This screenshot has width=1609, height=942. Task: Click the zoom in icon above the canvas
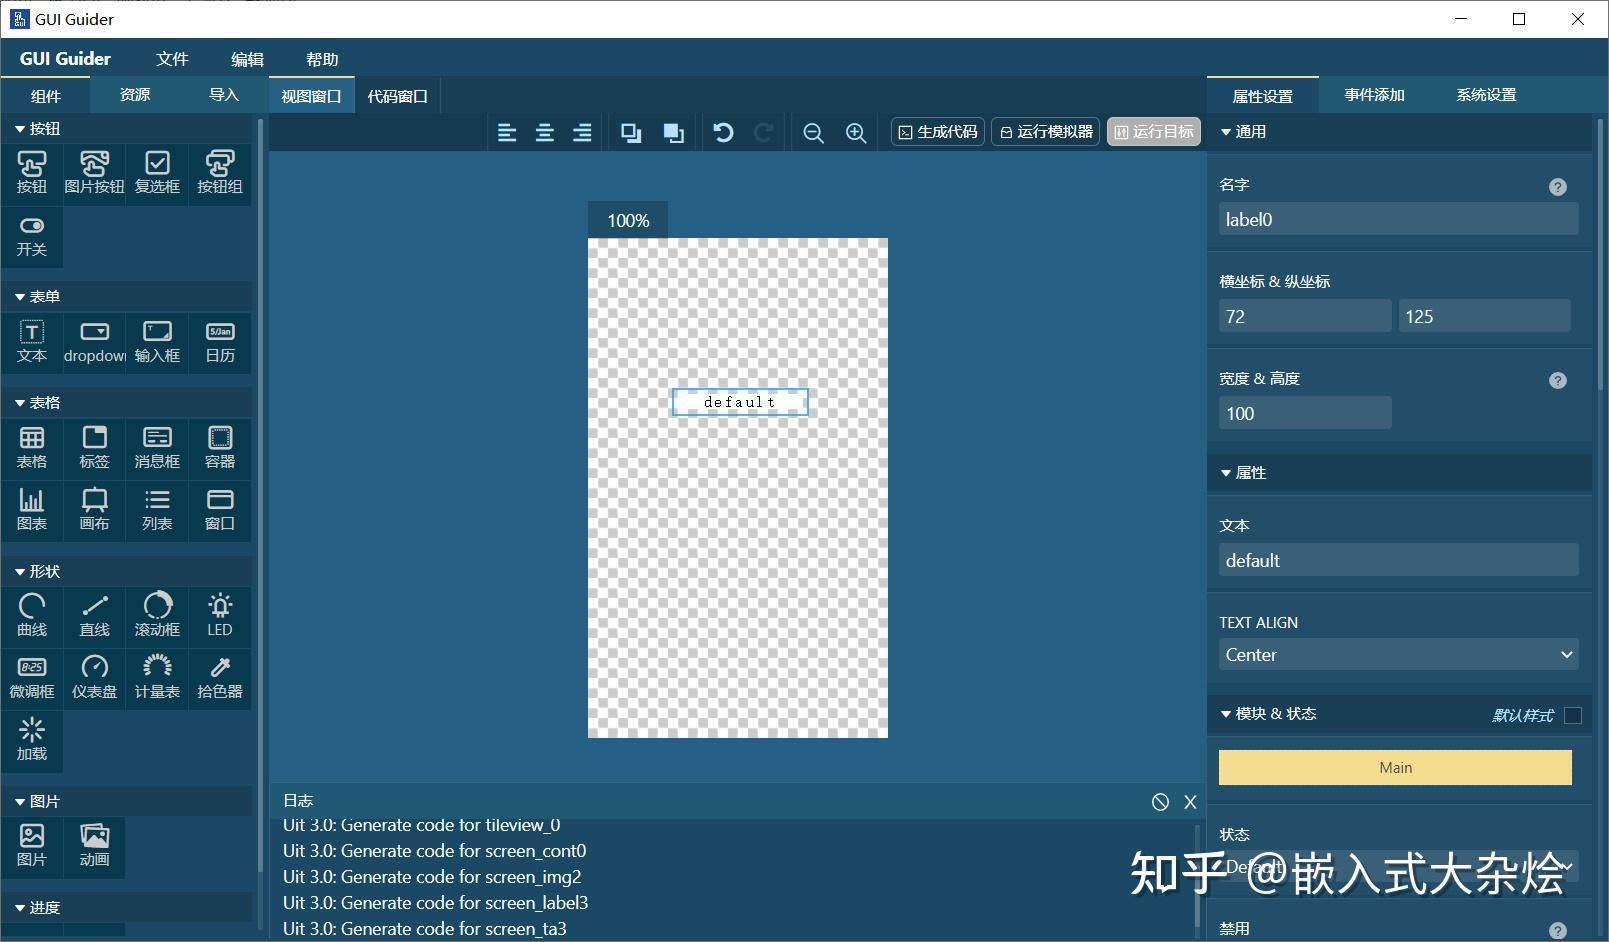(x=855, y=131)
